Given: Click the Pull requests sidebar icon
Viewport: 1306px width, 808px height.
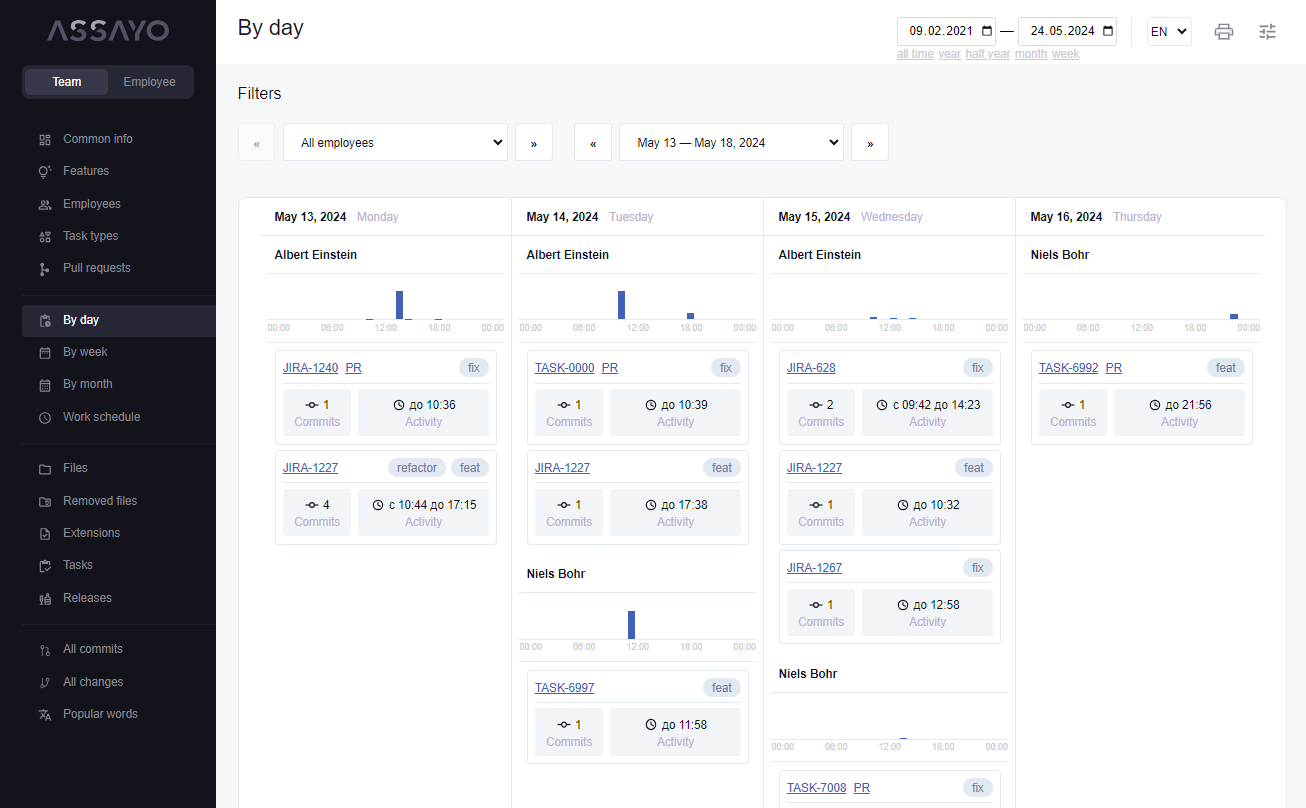Looking at the screenshot, I should click(44, 269).
